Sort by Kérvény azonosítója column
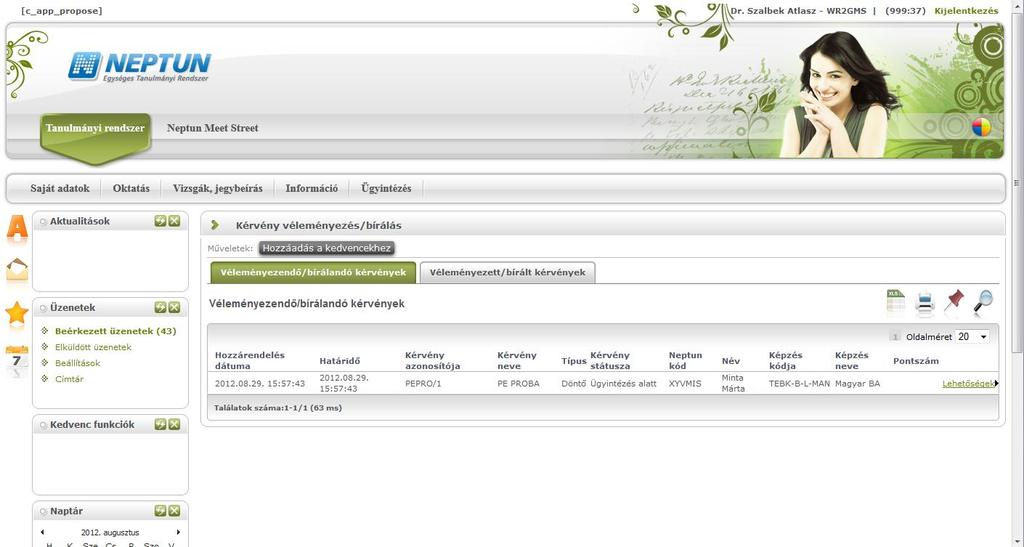Image resolution: width=1024 pixels, height=547 pixels. (432, 360)
